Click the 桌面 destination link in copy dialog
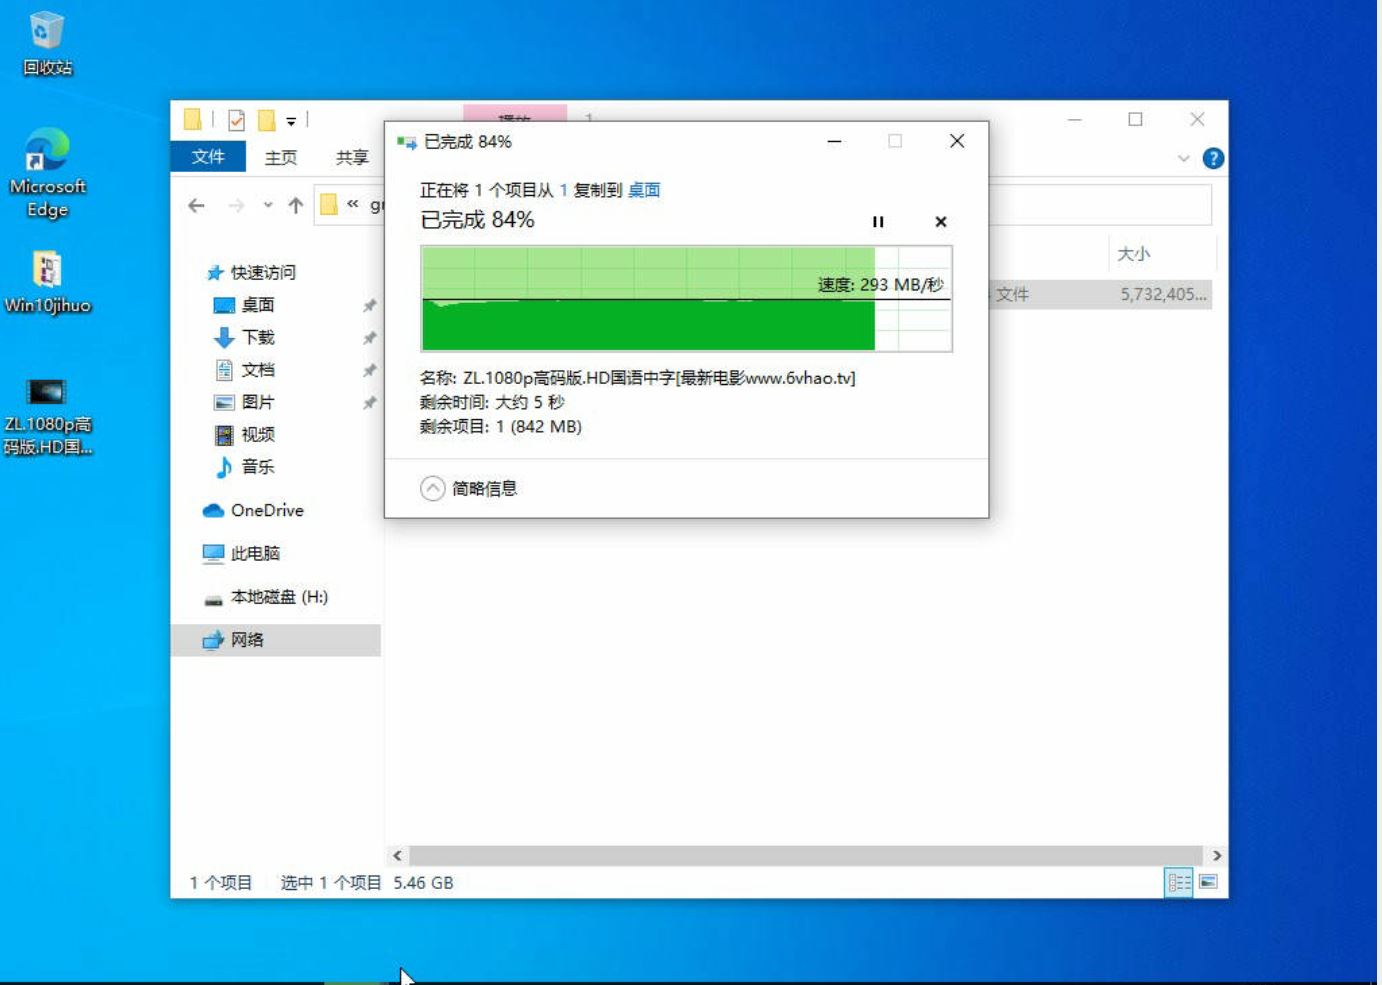Image resolution: width=1382 pixels, height=985 pixels. (644, 190)
